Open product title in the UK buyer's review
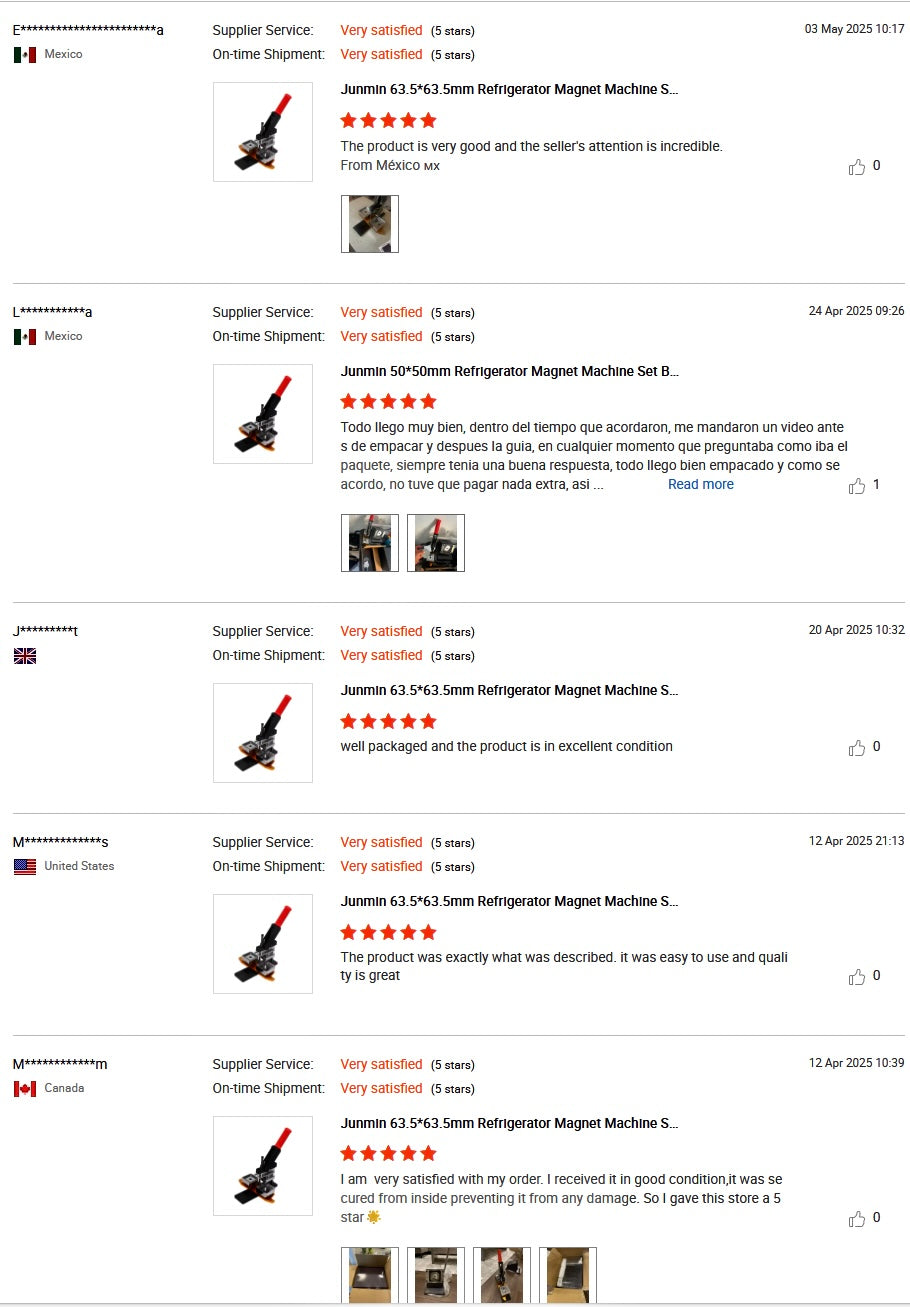910x1307 pixels. tap(509, 690)
